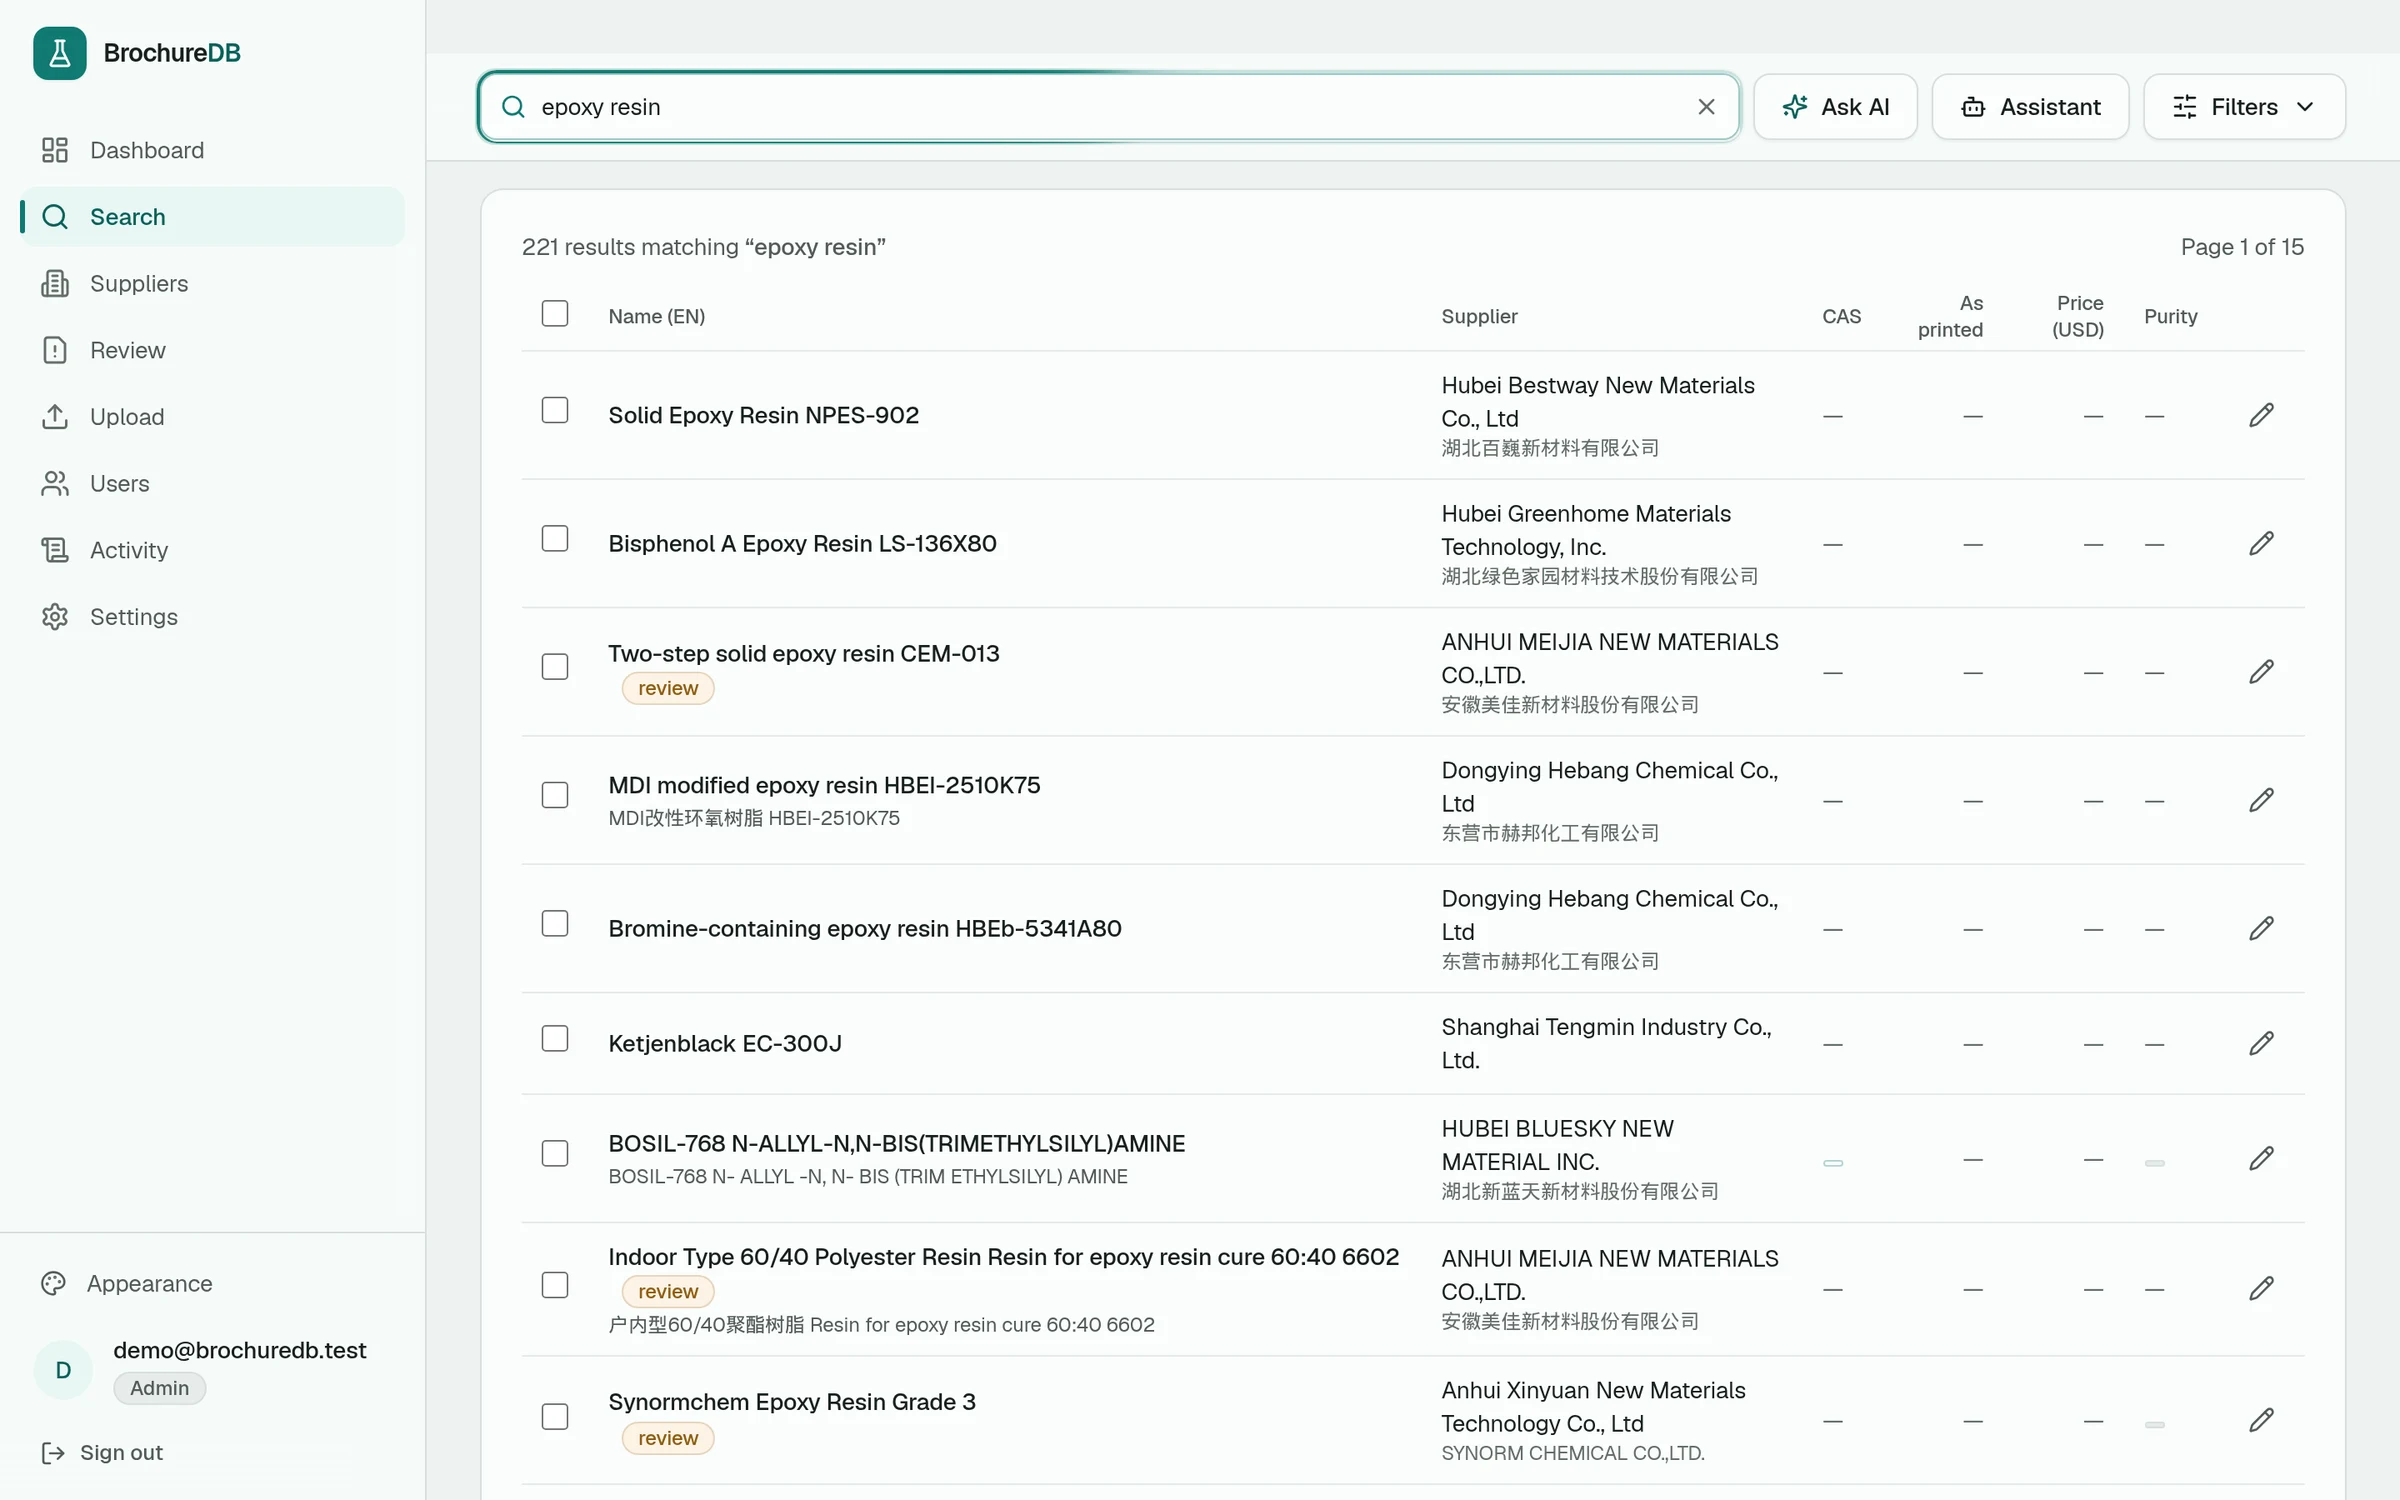The height and width of the screenshot is (1500, 2400).
Task: Clear the epoxy resin search query
Action: coord(1706,107)
